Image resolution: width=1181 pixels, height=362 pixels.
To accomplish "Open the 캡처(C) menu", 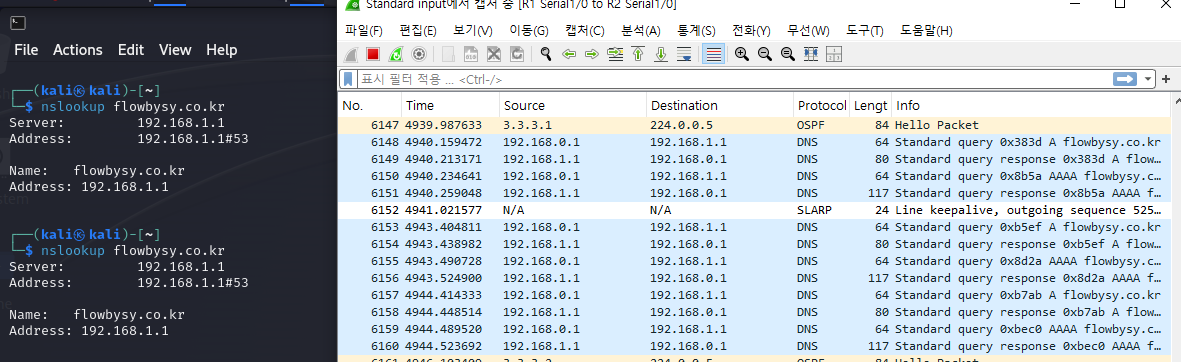I will point(584,31).
